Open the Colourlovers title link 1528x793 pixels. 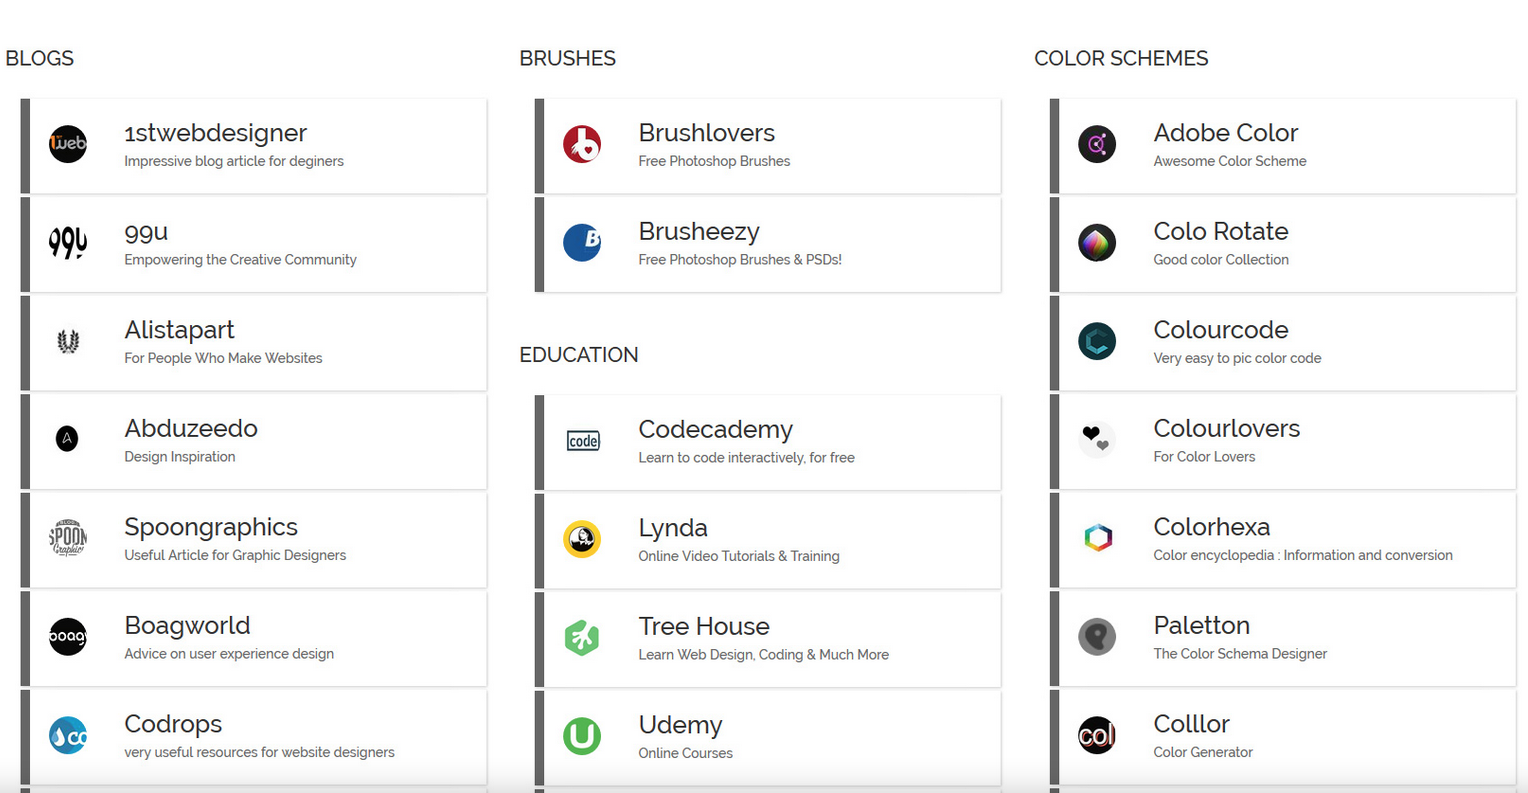pyautogui.click(x=1227, y=428)
